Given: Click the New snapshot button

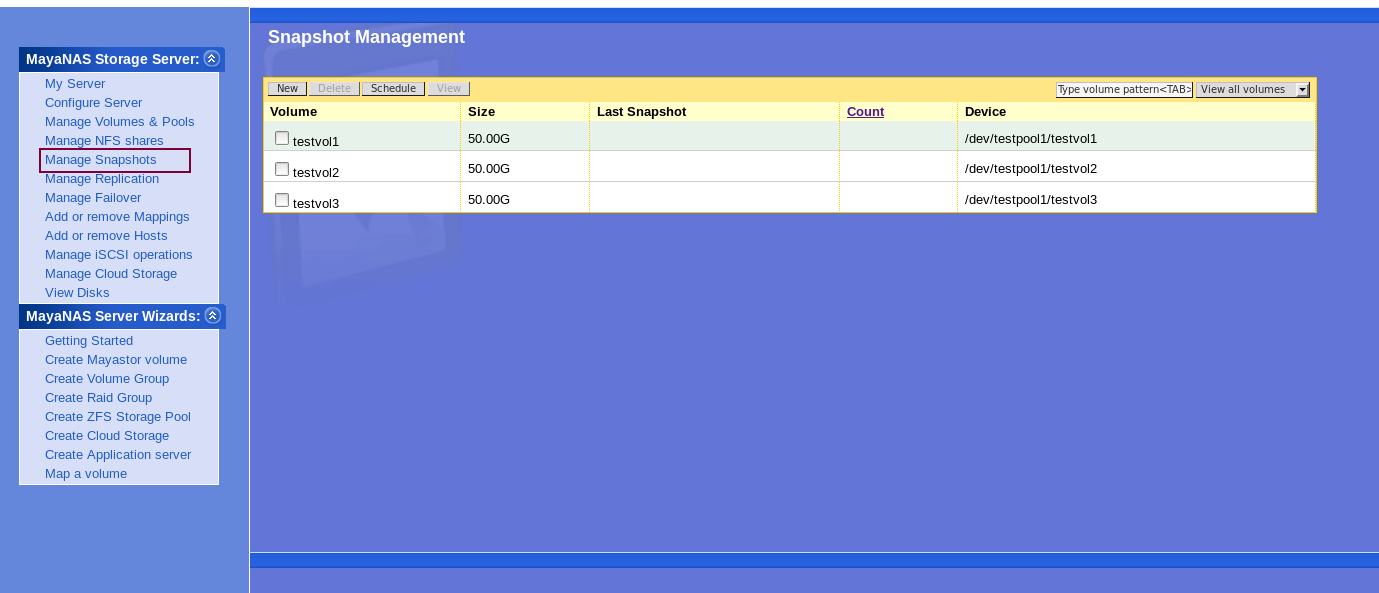Looking at the screenshot, I should point(287,89).
